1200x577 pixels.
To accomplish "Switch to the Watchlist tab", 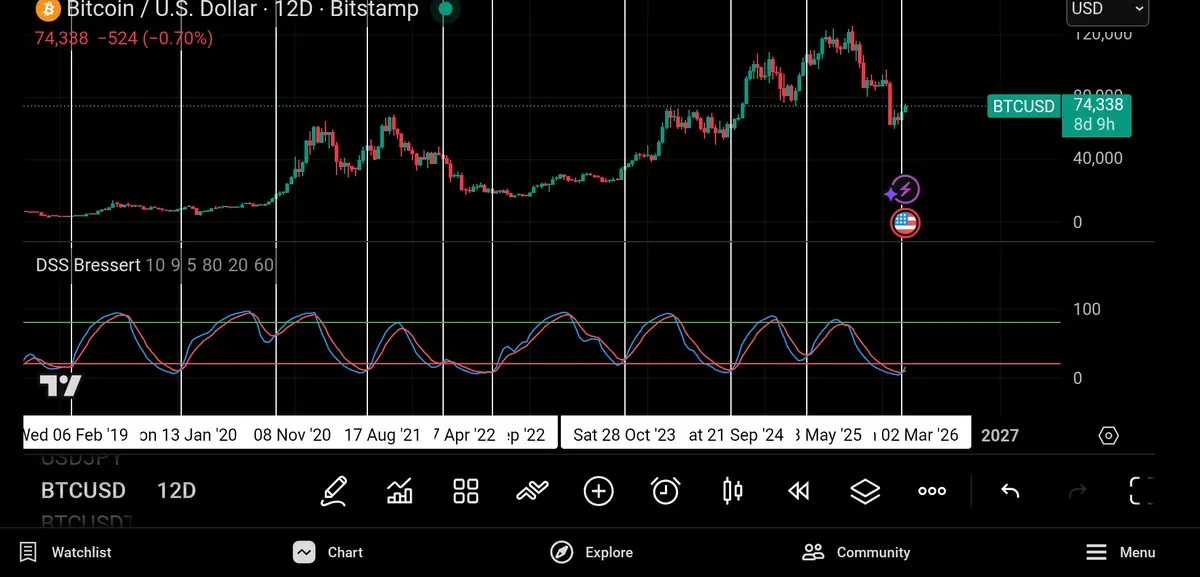I will click(66, 552).
